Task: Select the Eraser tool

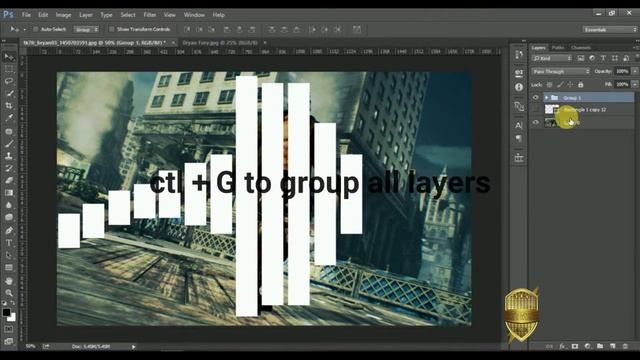Action: coord(9,180)
